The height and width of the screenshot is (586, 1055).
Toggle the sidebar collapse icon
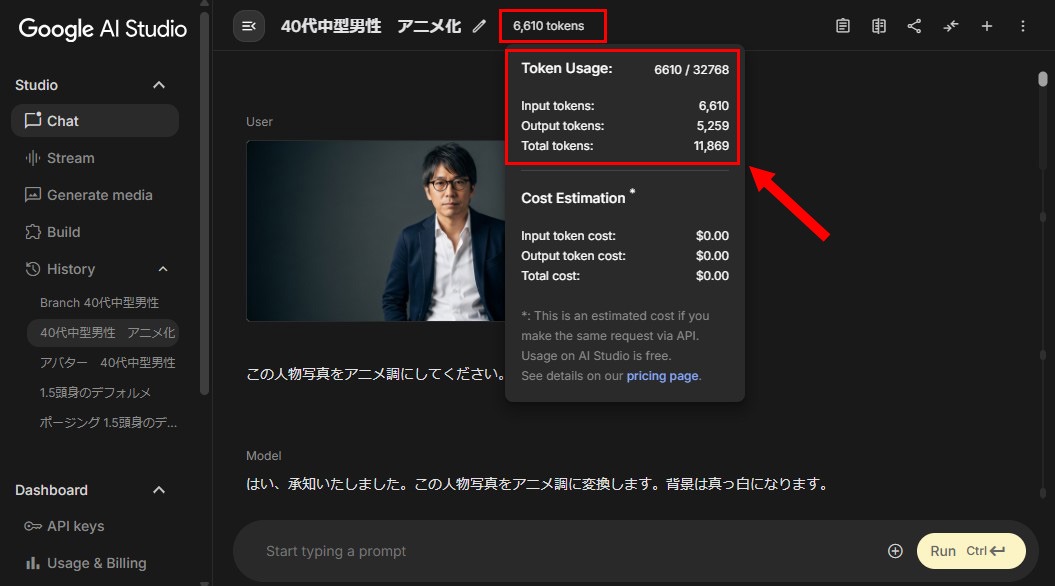249,26
